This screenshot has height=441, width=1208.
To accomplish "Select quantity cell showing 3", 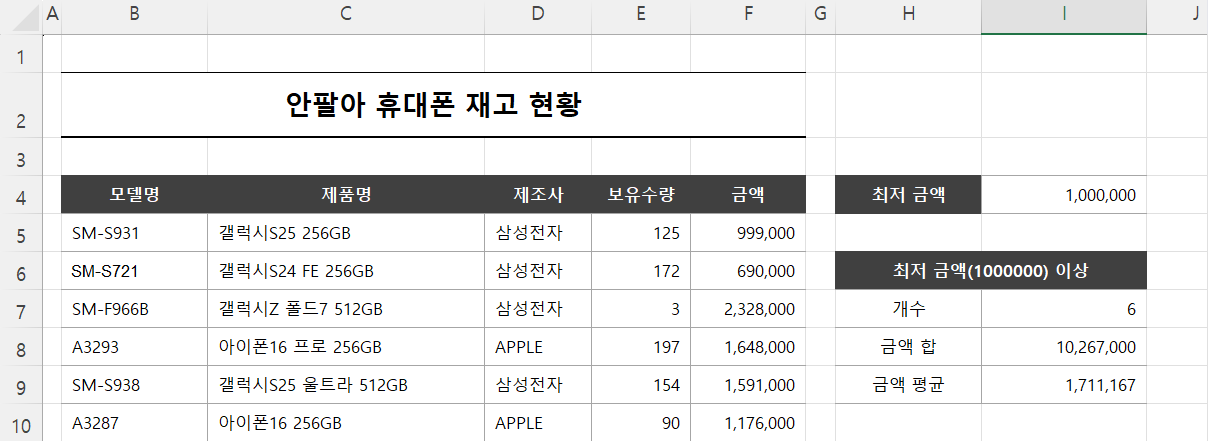I will [x=641, y=309].
